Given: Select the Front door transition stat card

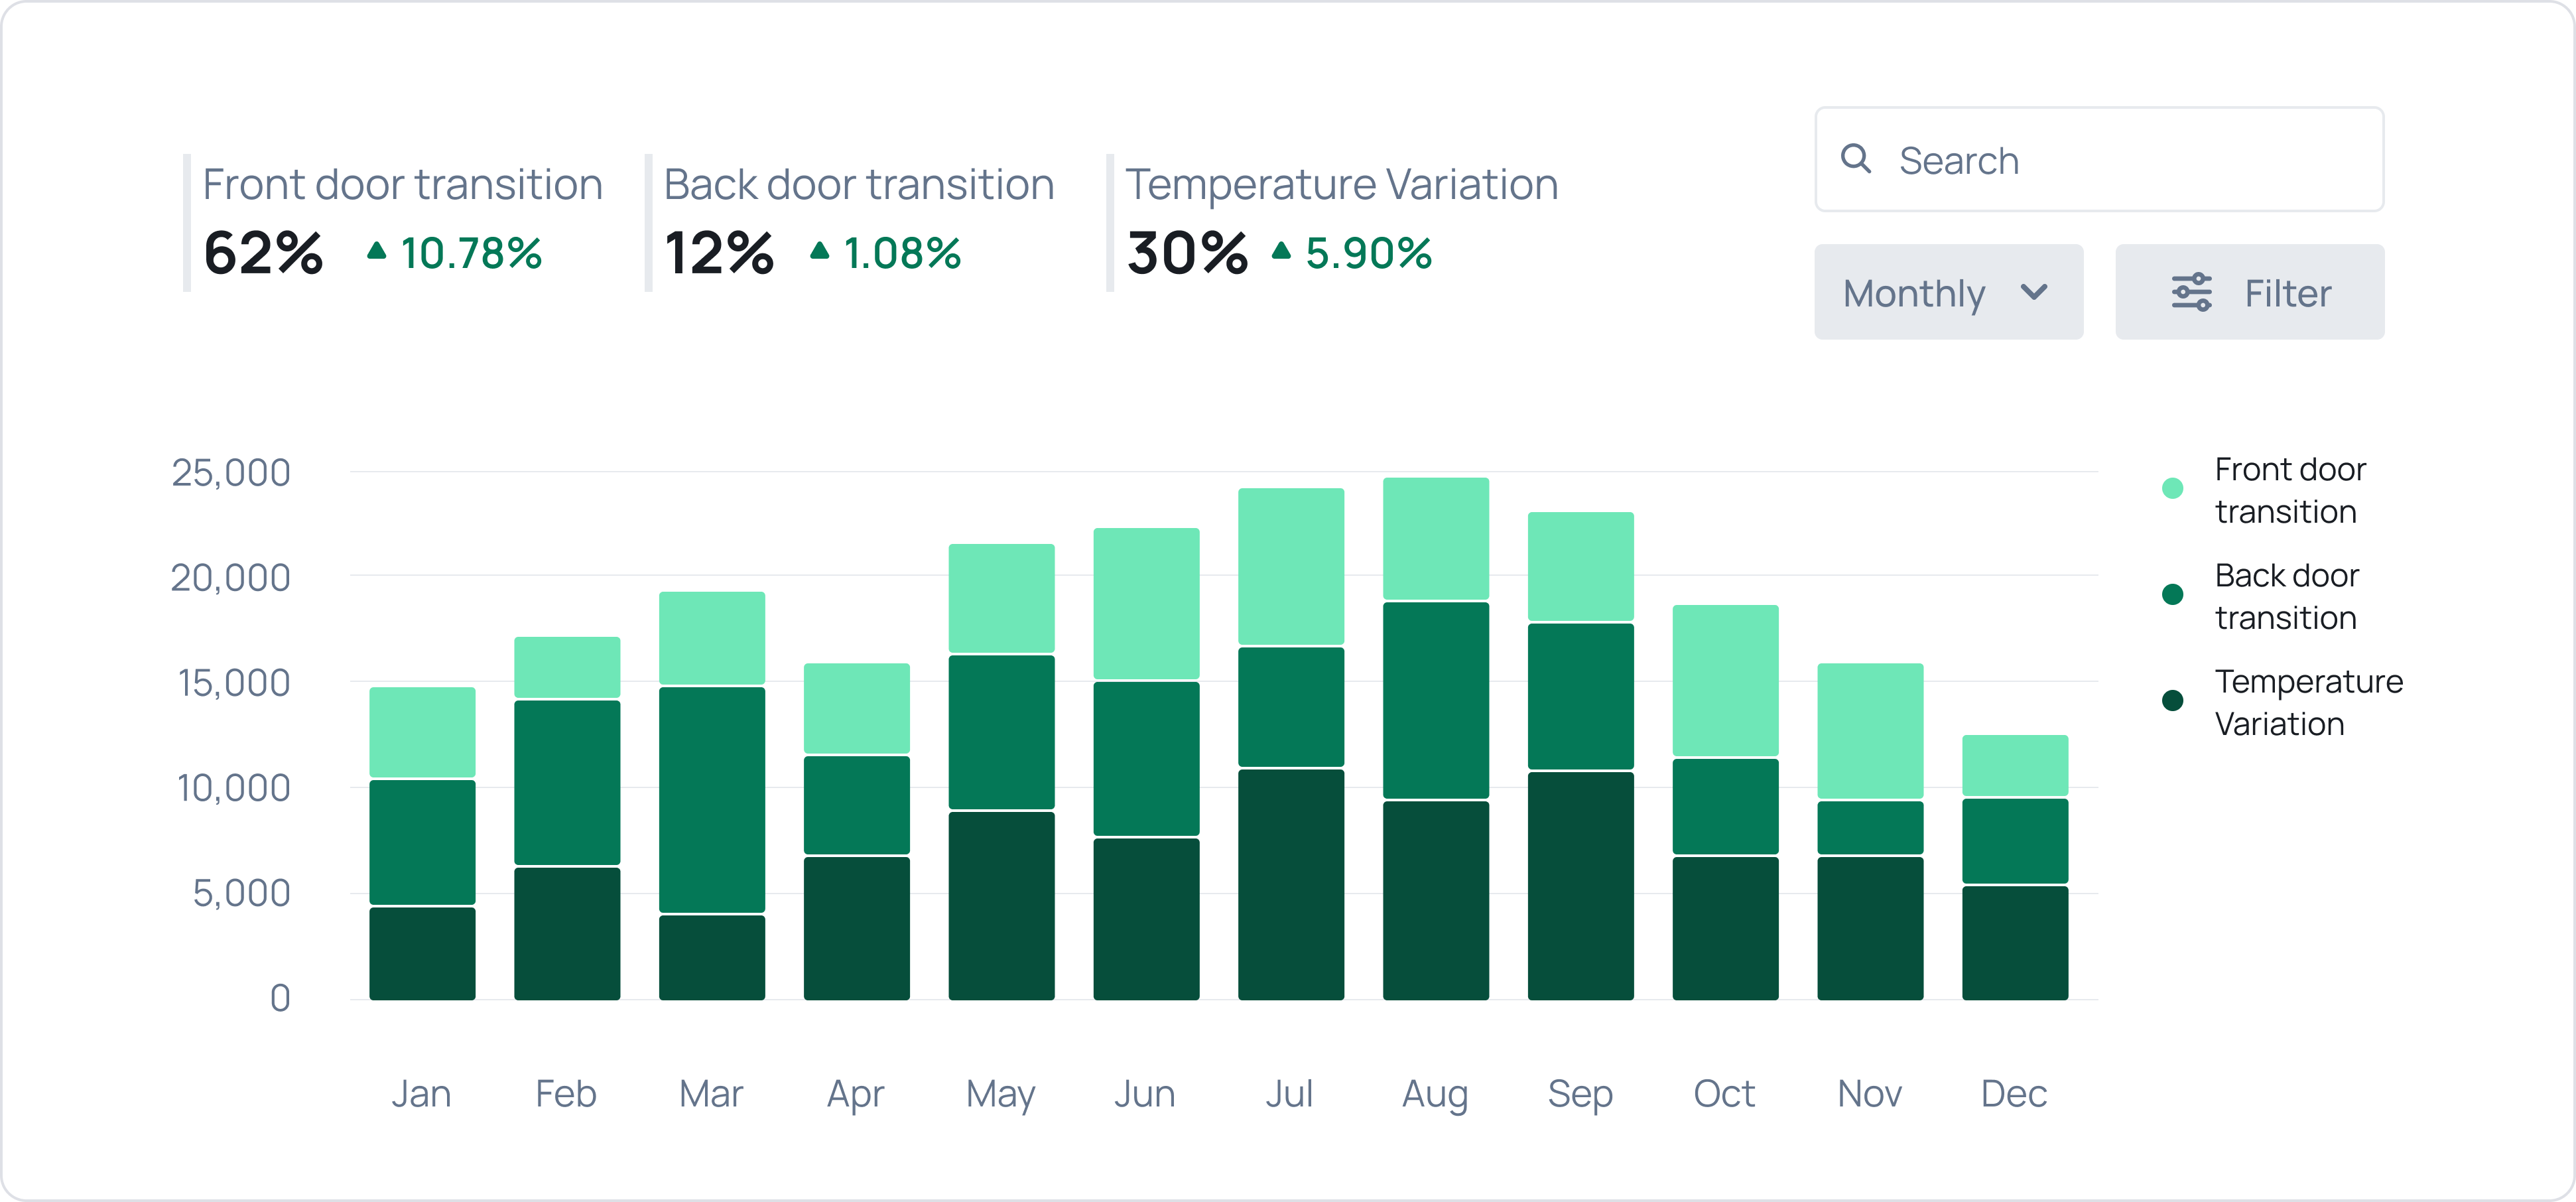Looking at the screenshot, I should click(400, 222).
